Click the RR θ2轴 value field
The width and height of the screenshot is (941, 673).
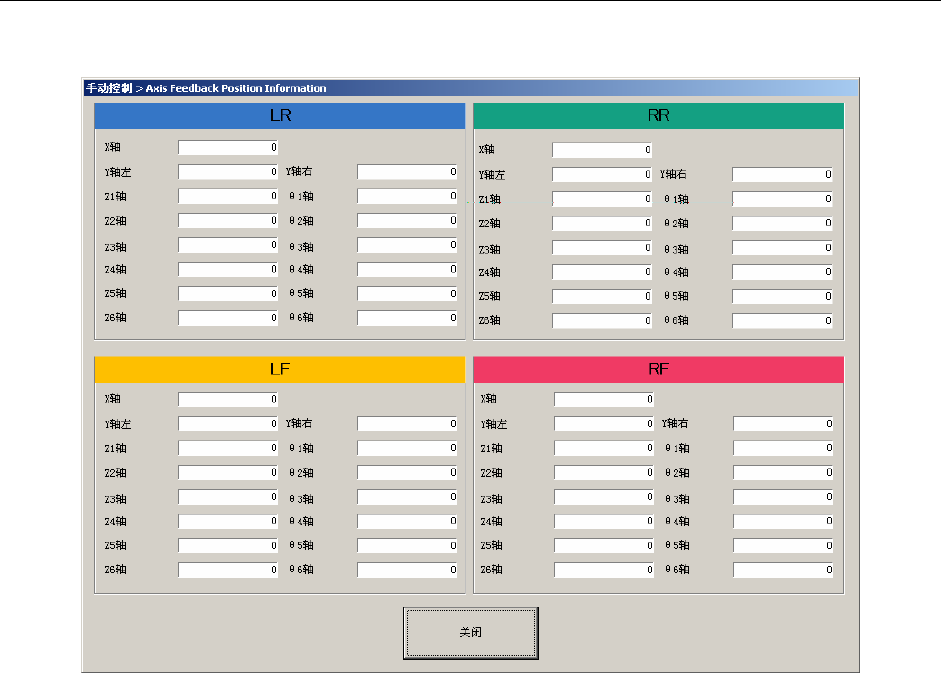tap(783, 223)
